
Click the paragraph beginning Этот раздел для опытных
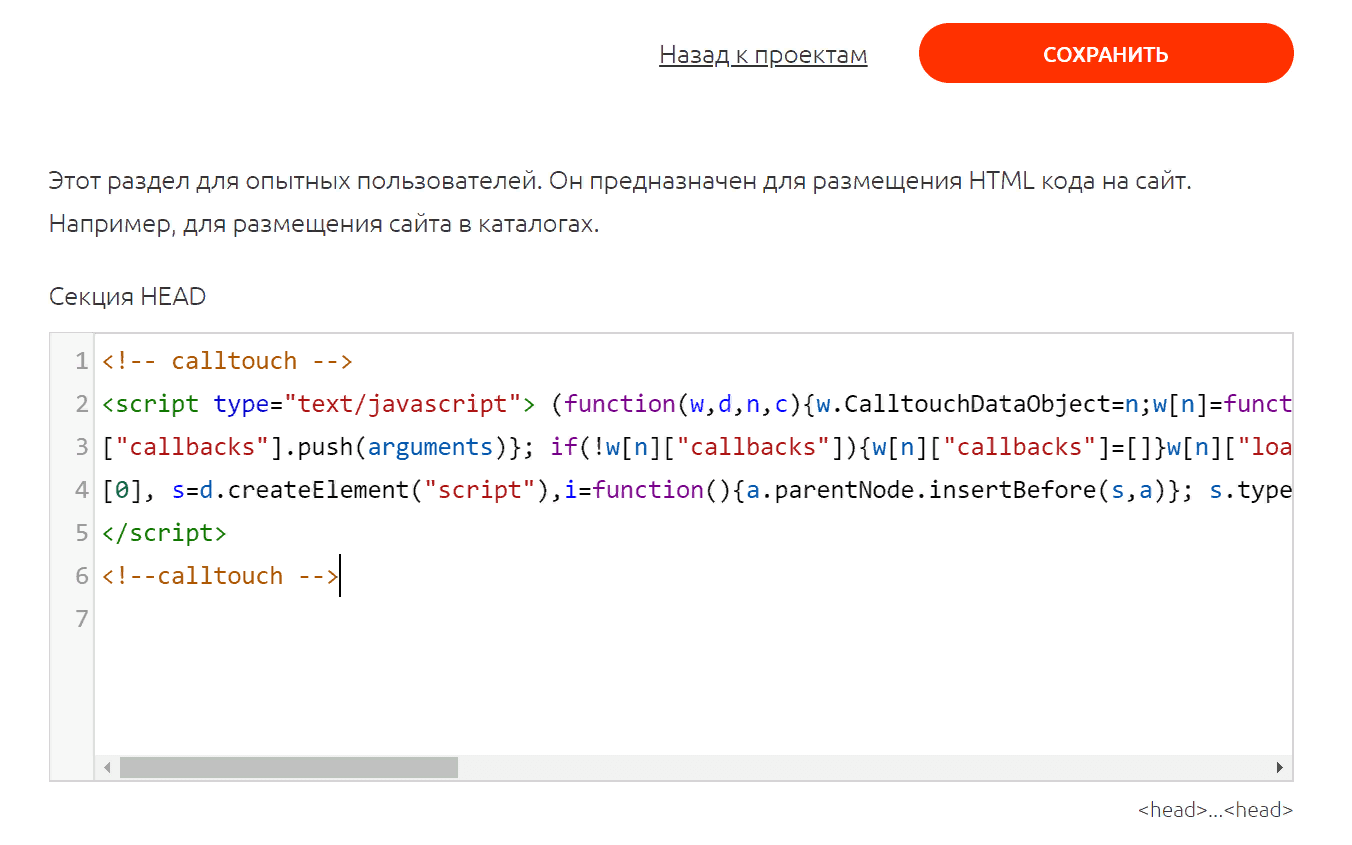coord(620,203)
